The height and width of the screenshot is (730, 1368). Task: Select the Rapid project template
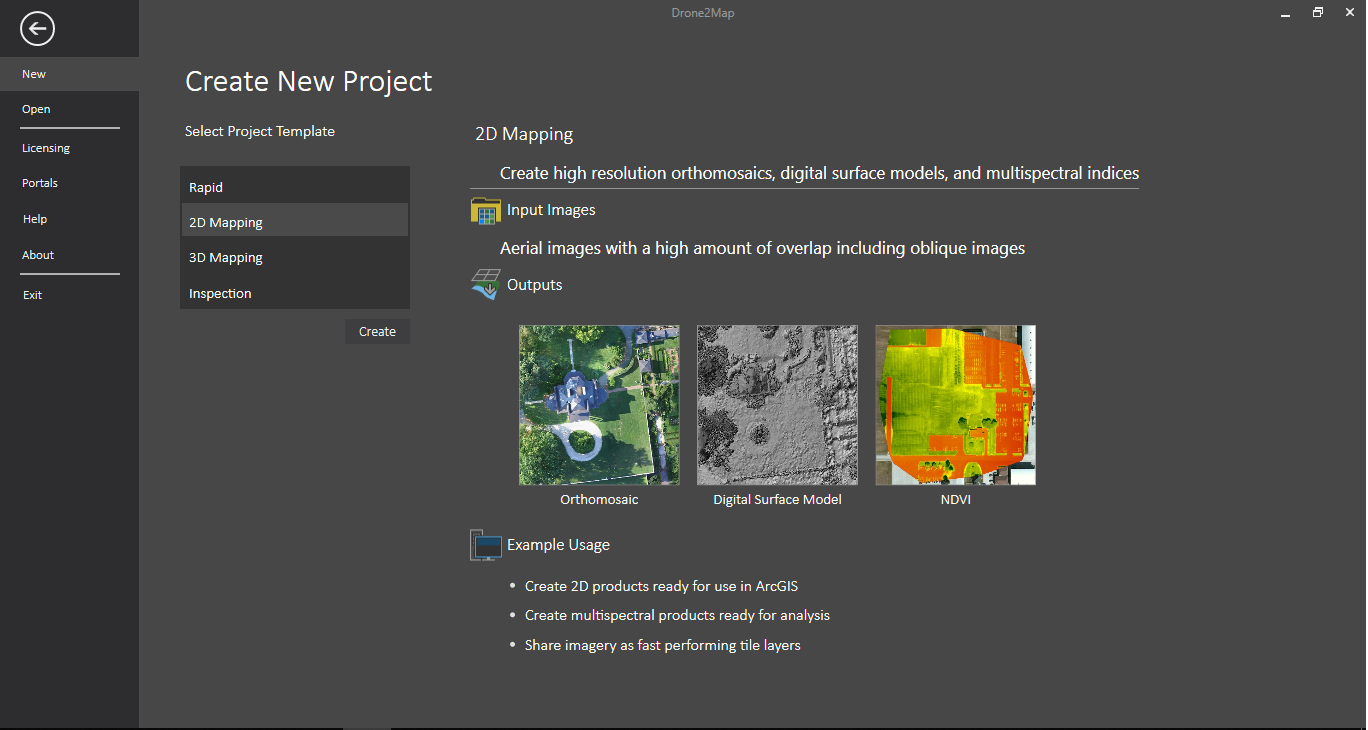[x=295, y=187]
